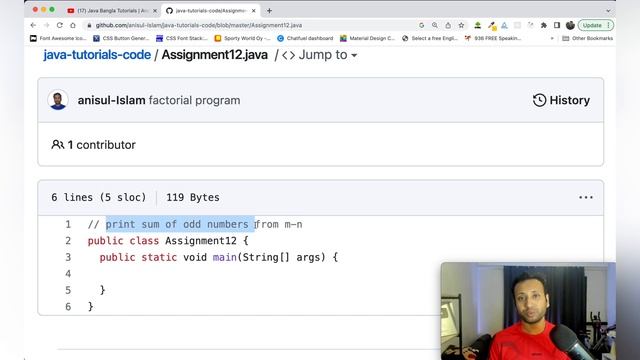The height and width of the screenshot is (360, 640).
Task: Expand the Jump to dropdown
Action: [x=320, y=55]
